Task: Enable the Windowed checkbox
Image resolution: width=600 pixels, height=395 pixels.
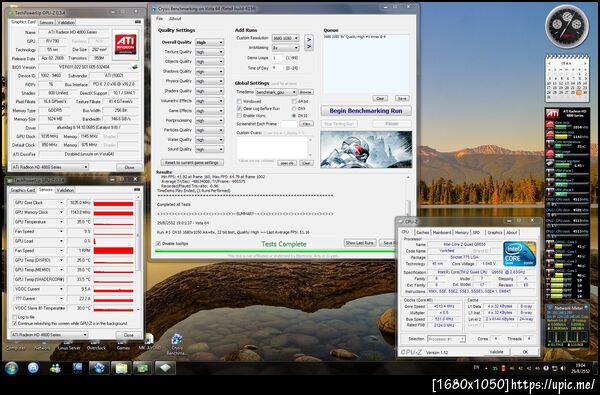Action: click(x=239, y=101)
